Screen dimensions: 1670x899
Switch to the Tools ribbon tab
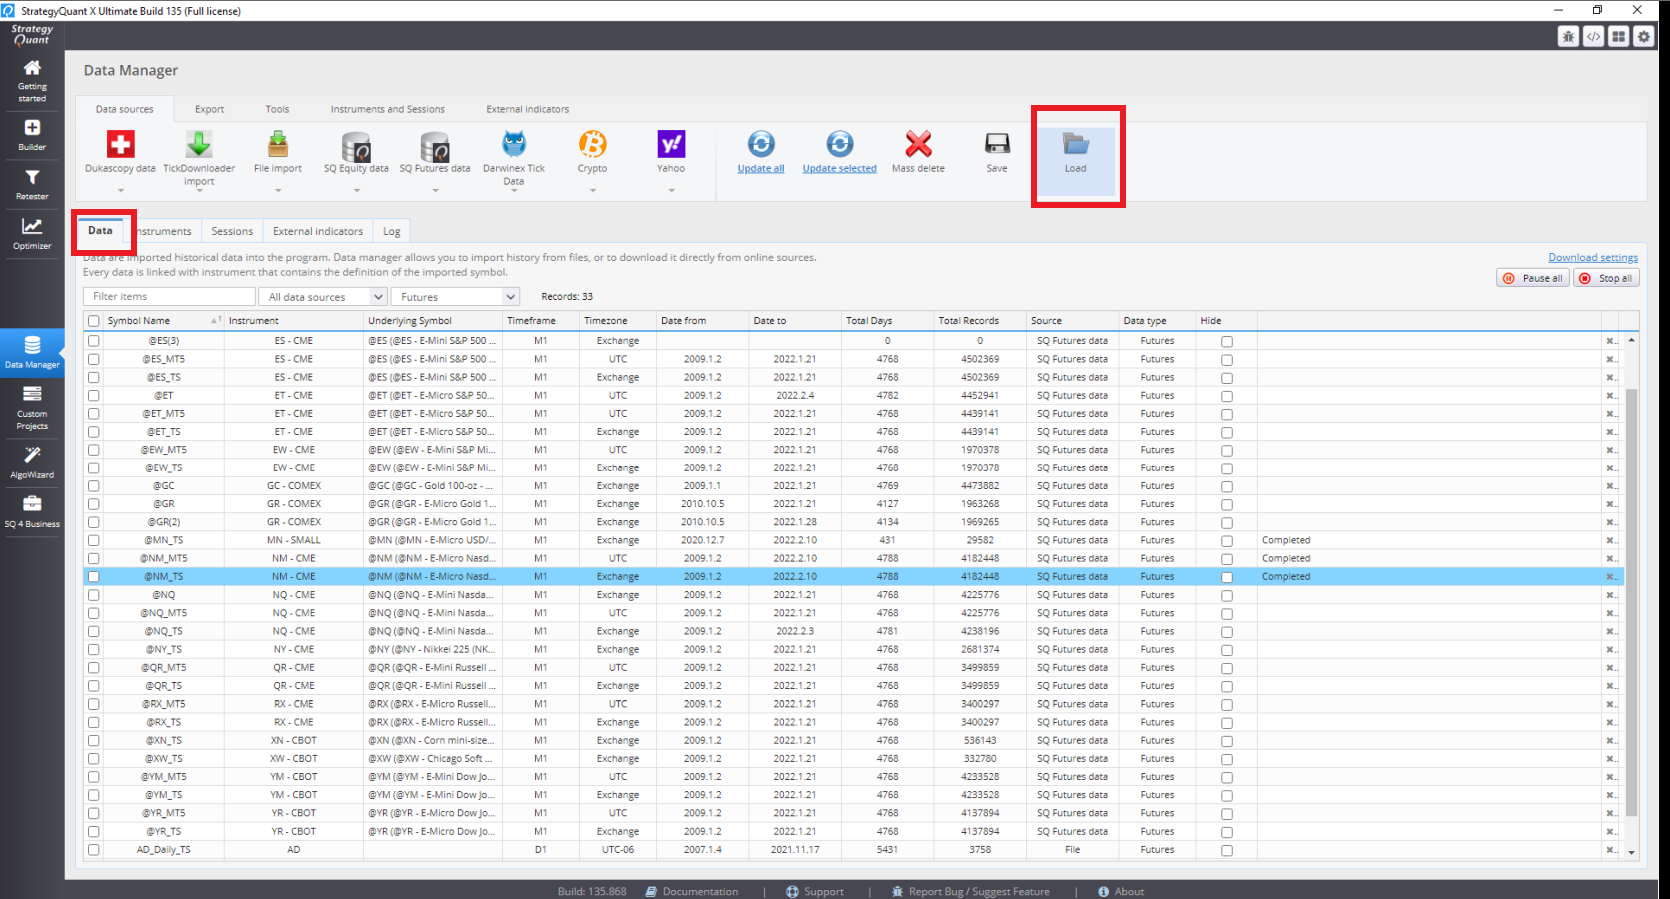point(277,109)
